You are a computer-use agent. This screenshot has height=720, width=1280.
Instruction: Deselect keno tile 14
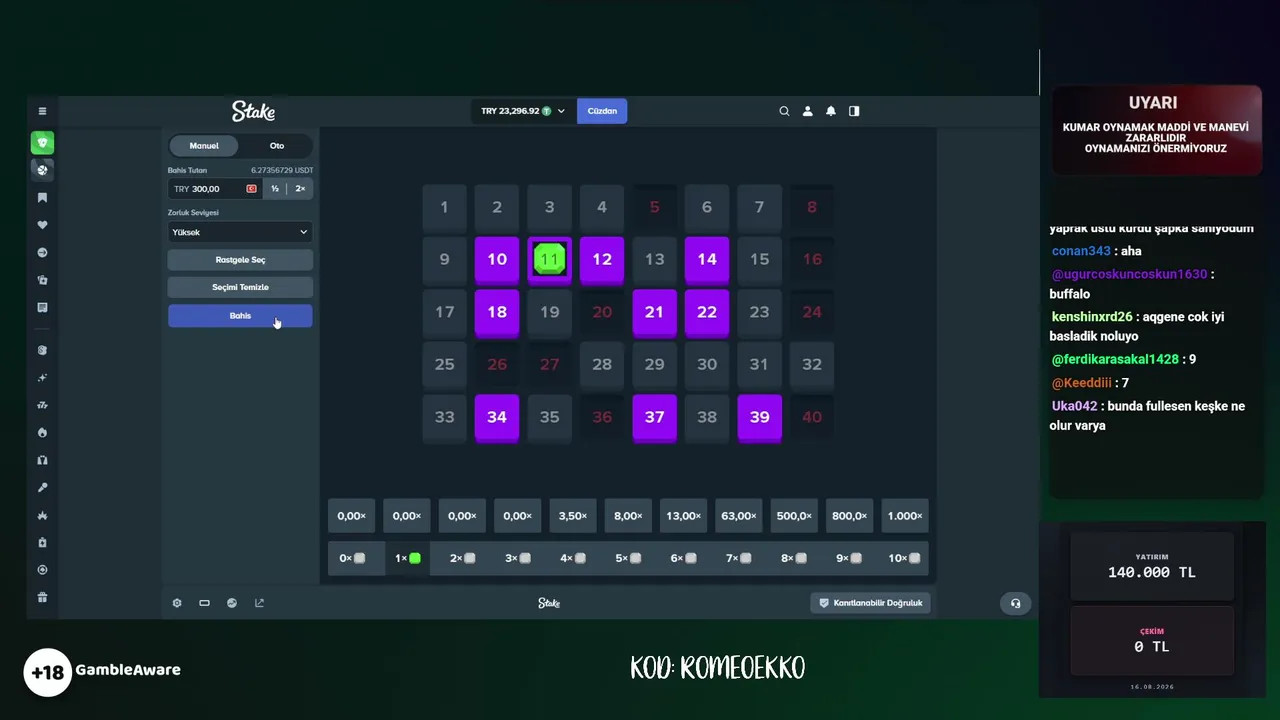tap(707, 260)
